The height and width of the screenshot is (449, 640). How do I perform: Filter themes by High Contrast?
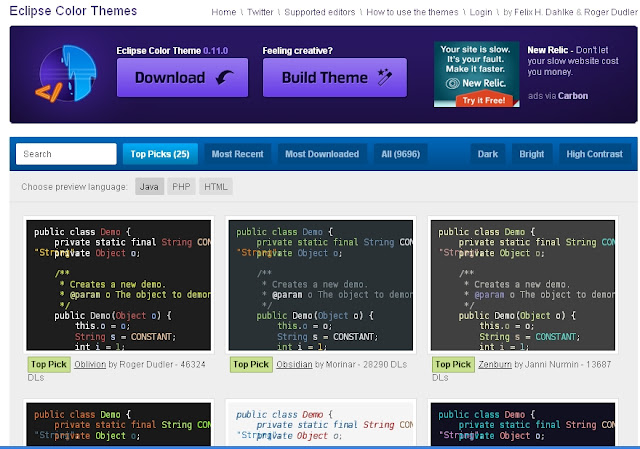594,154
